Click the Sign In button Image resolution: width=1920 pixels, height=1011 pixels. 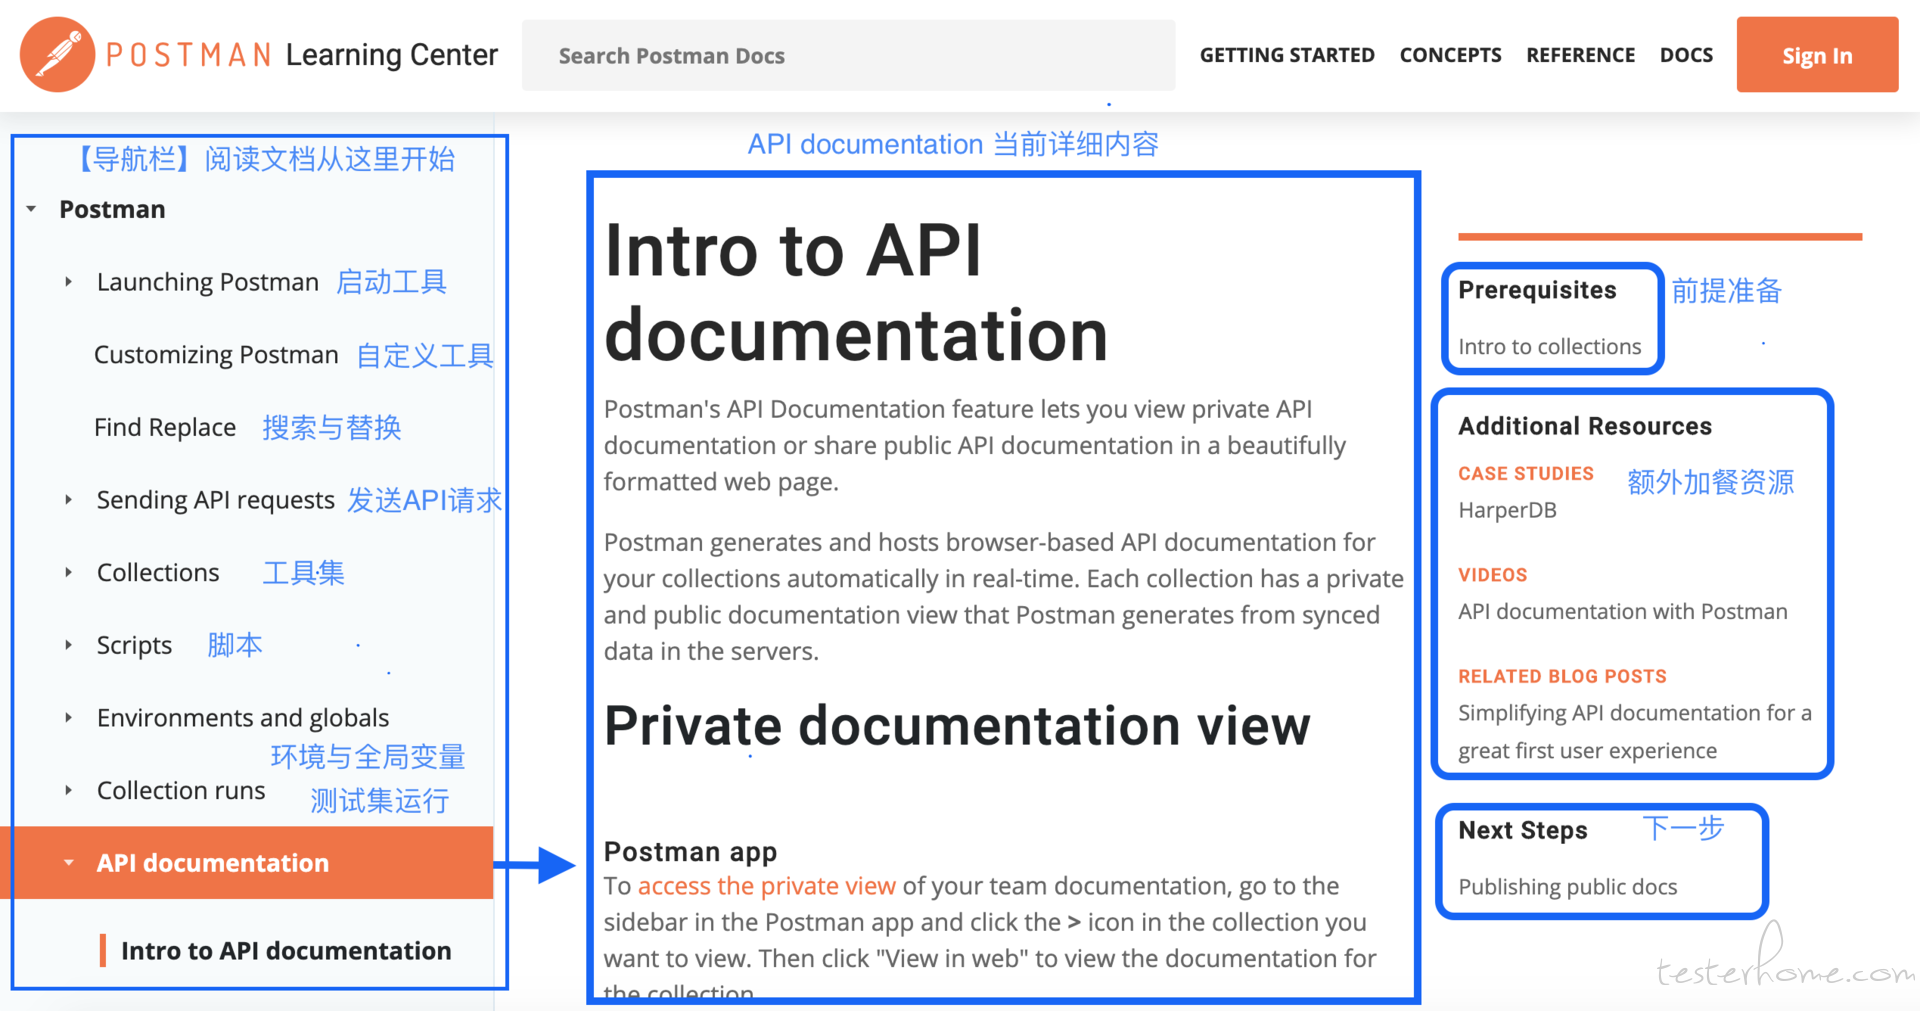(x=1817, y=55)
